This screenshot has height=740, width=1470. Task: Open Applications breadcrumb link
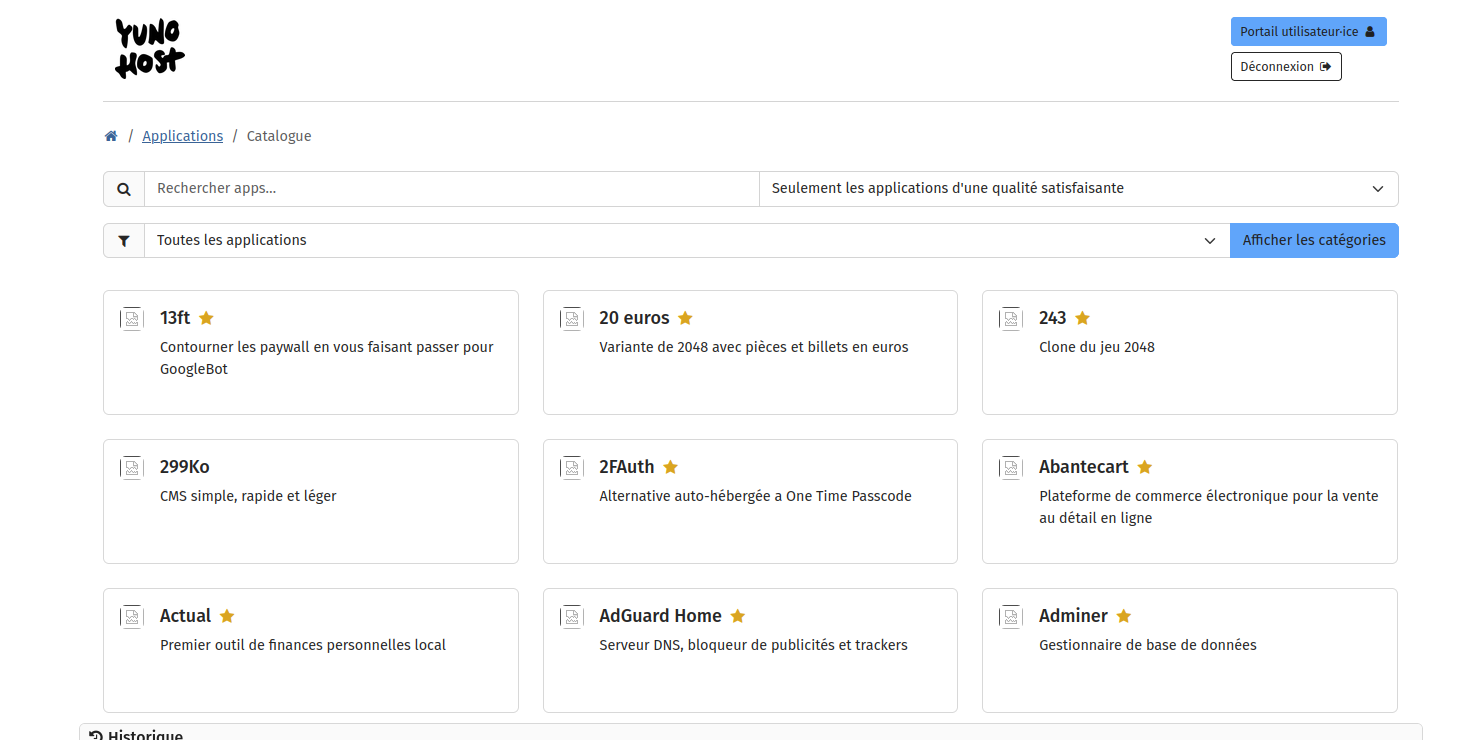183,136
